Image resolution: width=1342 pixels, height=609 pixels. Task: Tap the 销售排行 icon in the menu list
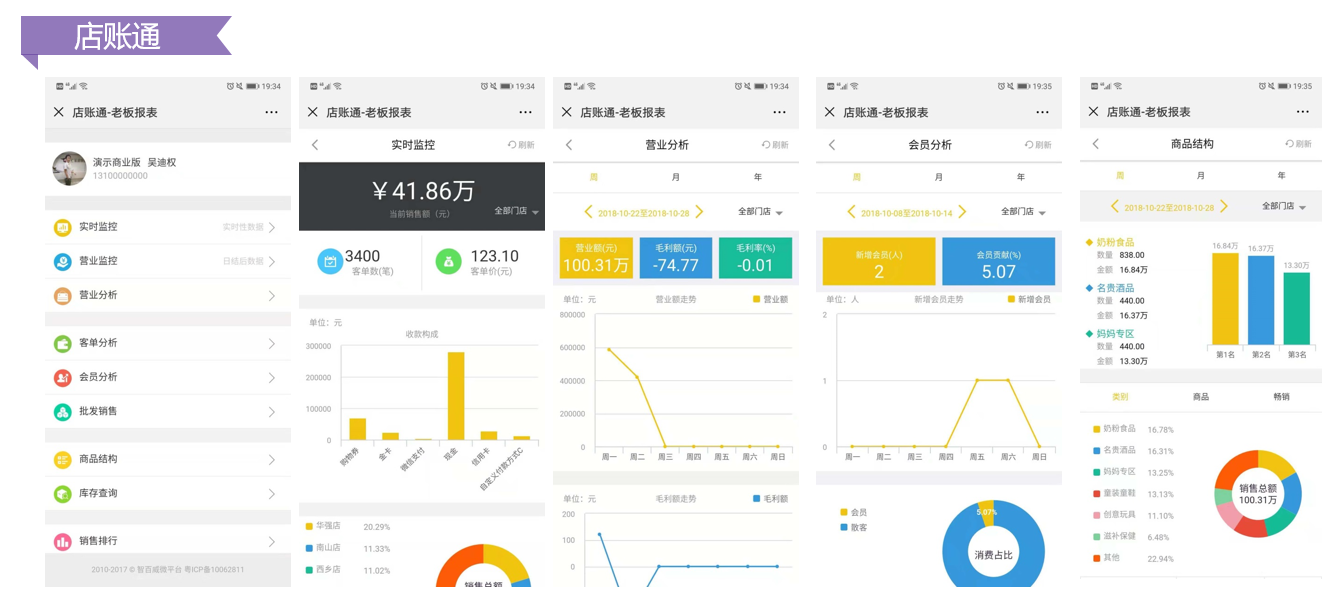coord(62,541)
